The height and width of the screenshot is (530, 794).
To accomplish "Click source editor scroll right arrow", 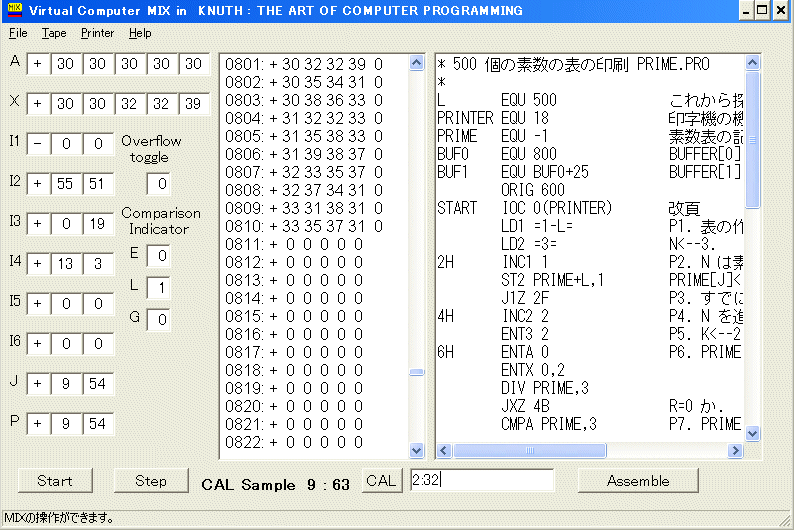I will [x=735, y=450].
